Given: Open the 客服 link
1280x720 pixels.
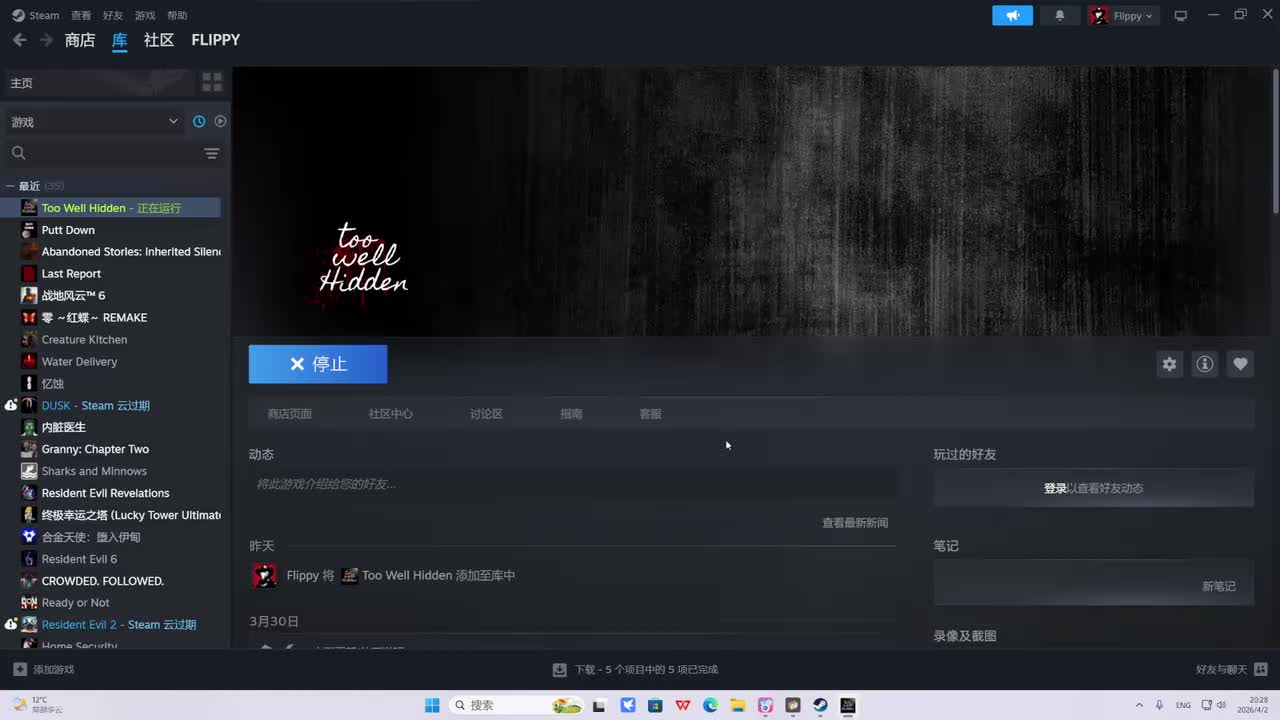Looking at the screenshot, I should [650, 414].
